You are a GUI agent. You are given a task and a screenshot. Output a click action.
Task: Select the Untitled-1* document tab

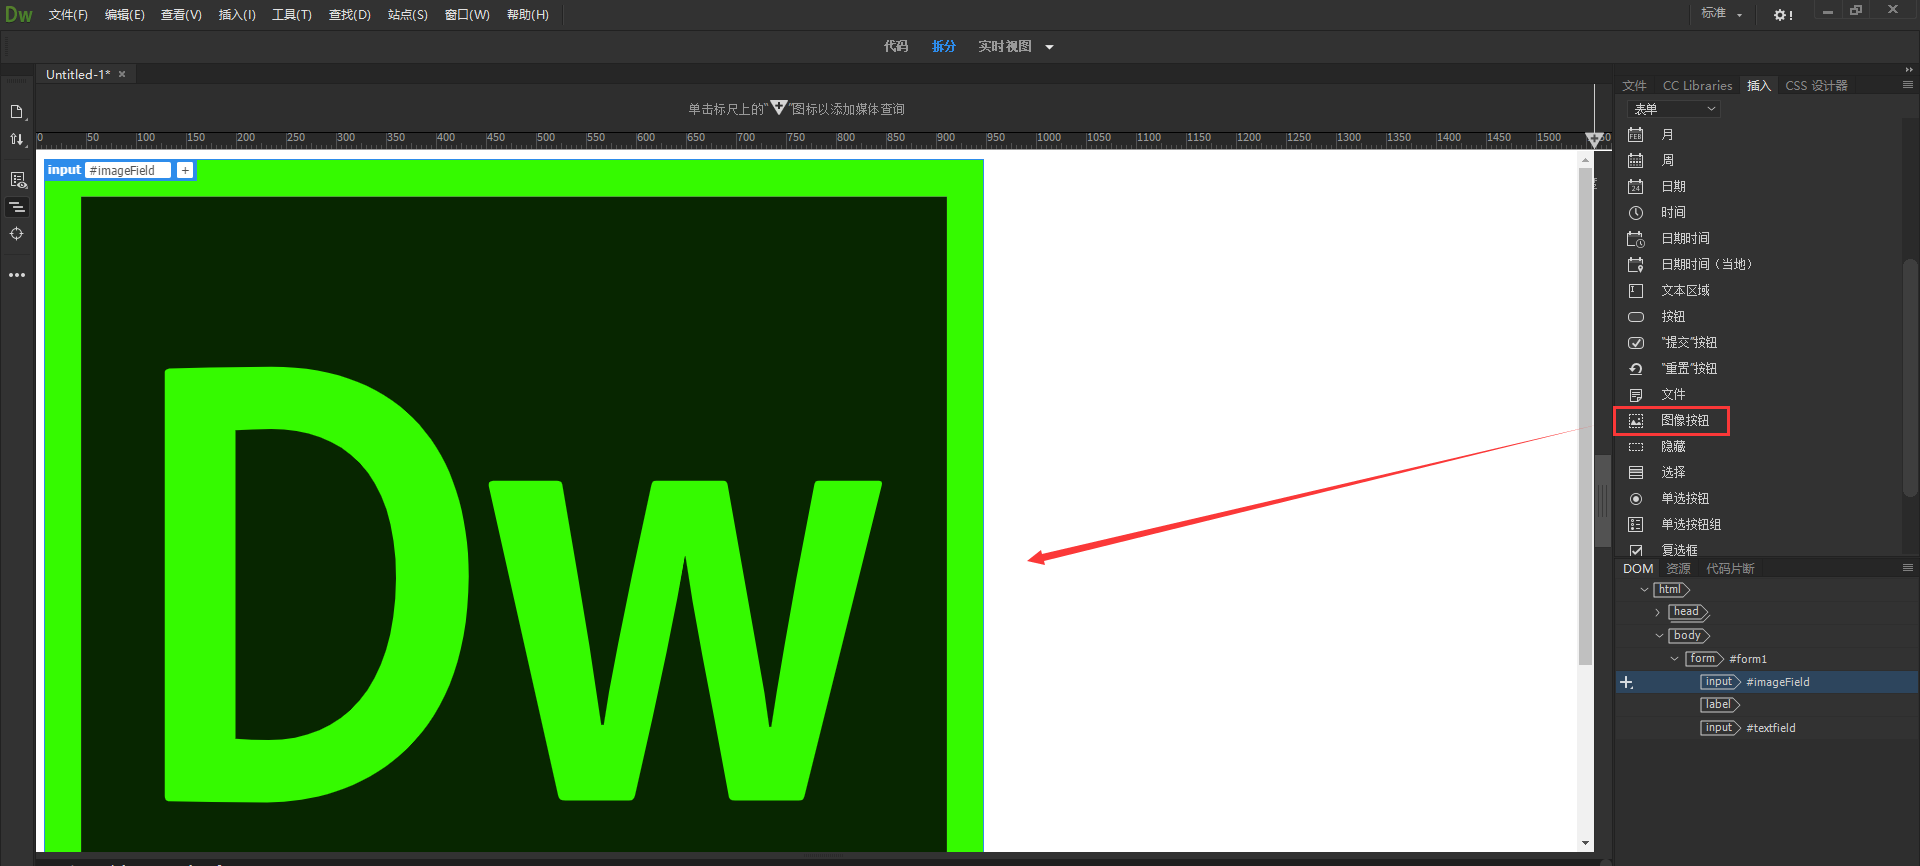point(78,75)
